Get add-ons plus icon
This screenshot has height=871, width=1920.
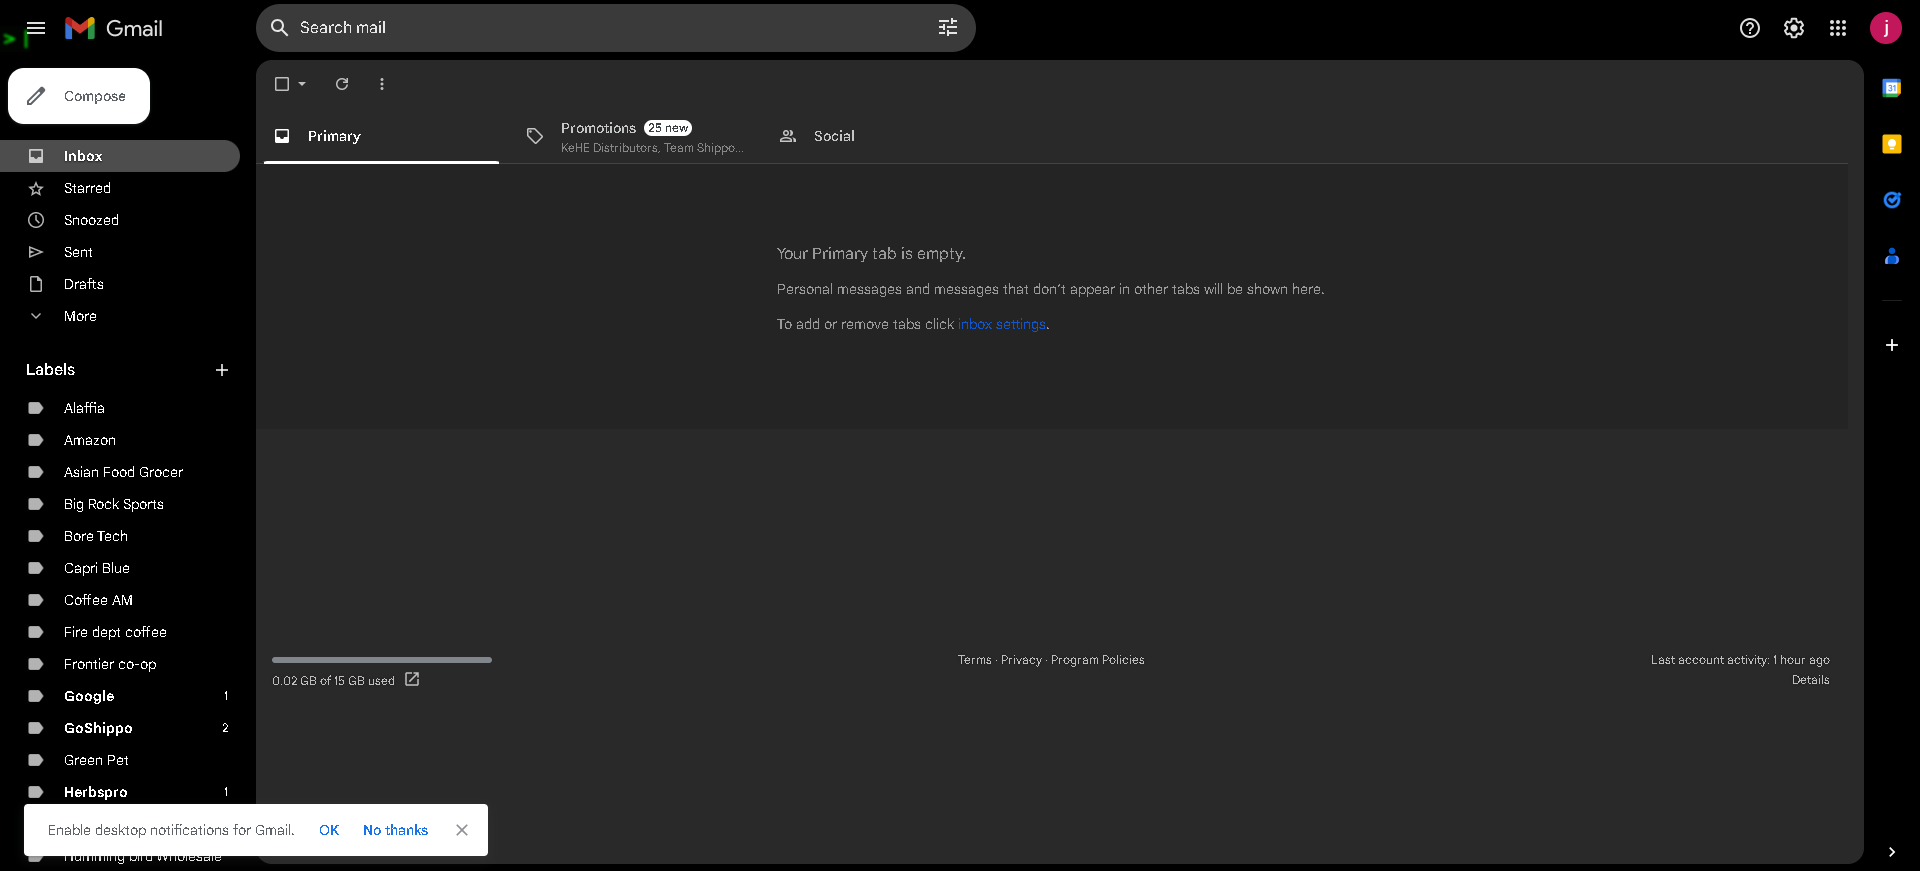click(1892, 345)
